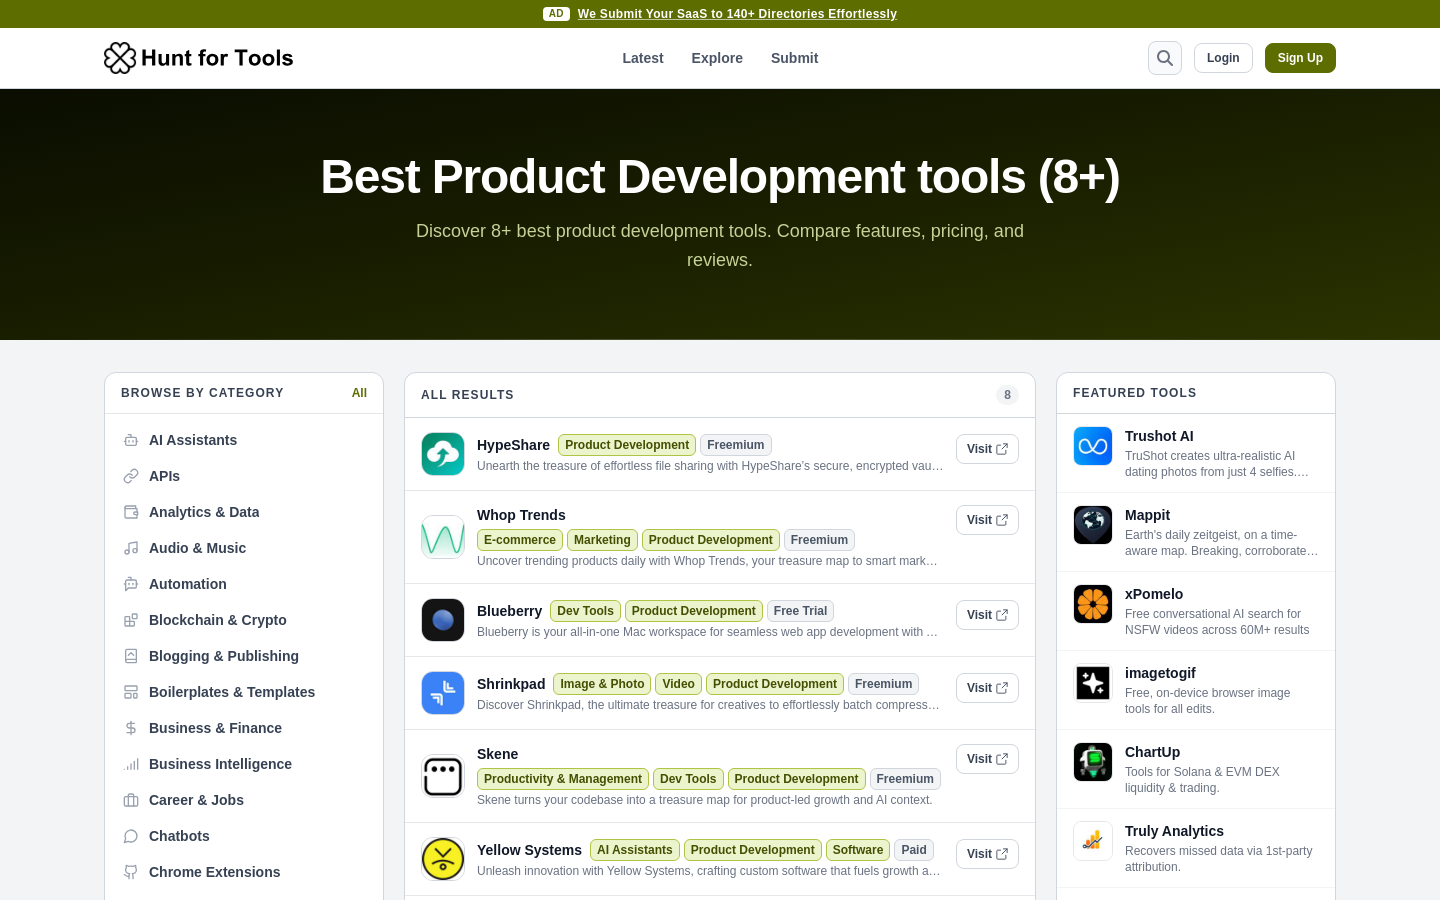This screenshot has height=900, width=1440.
Task: Select the Business Intelligence category
Action: (244, 764)
